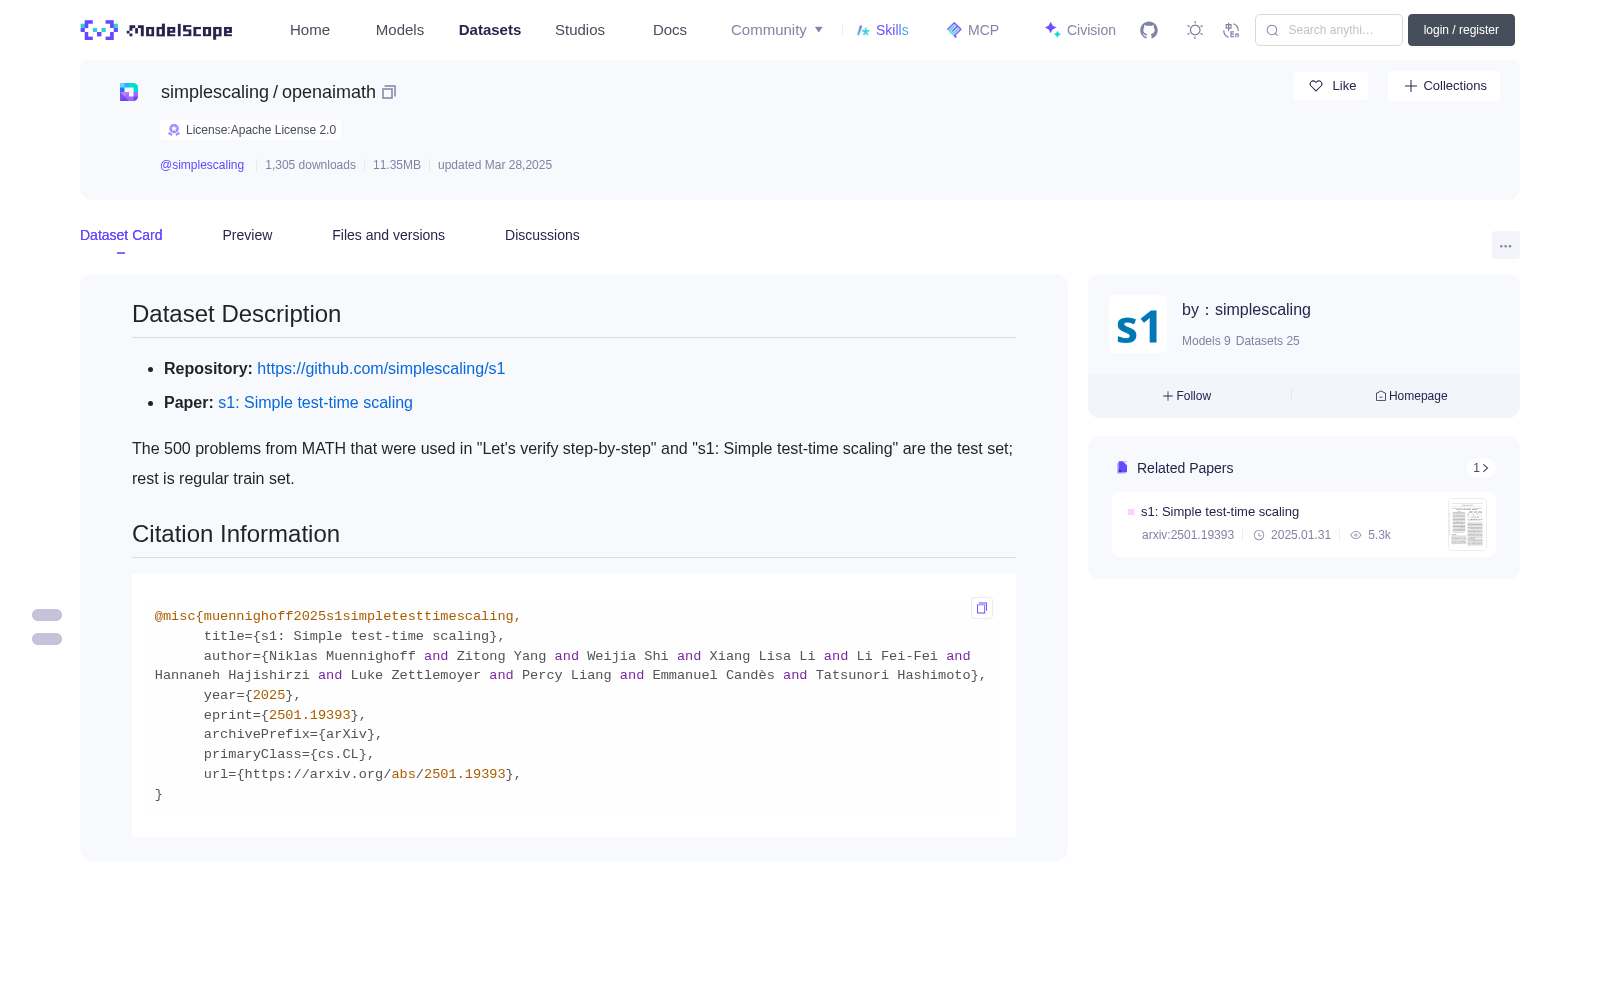Screen dimensions: 1600x1000
Task: Switch to Files and versions tab
Action: [388, 235]
